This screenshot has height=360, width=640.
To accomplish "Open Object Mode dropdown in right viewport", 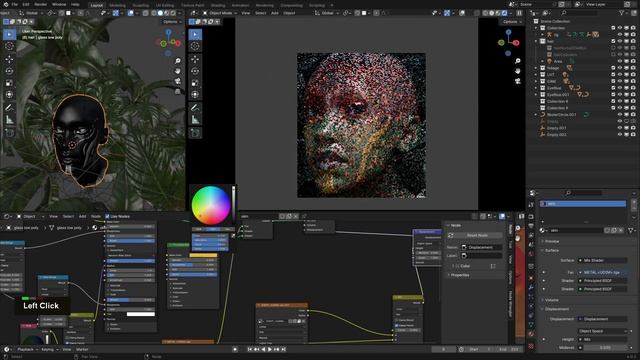I will pos(220,13).
